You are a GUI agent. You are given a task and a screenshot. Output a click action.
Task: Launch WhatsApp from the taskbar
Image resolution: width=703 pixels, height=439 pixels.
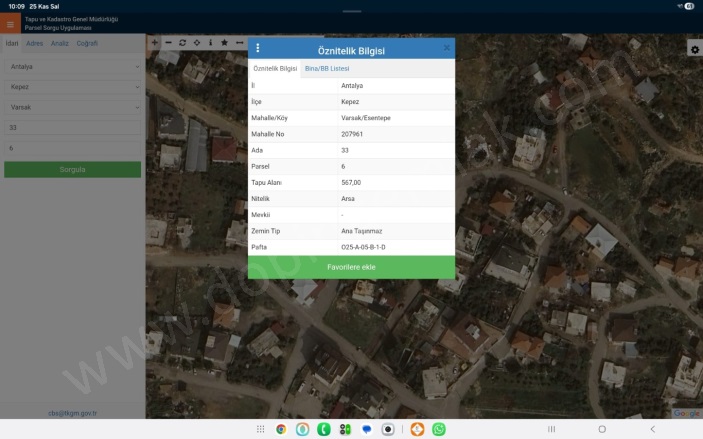point(438,429)
